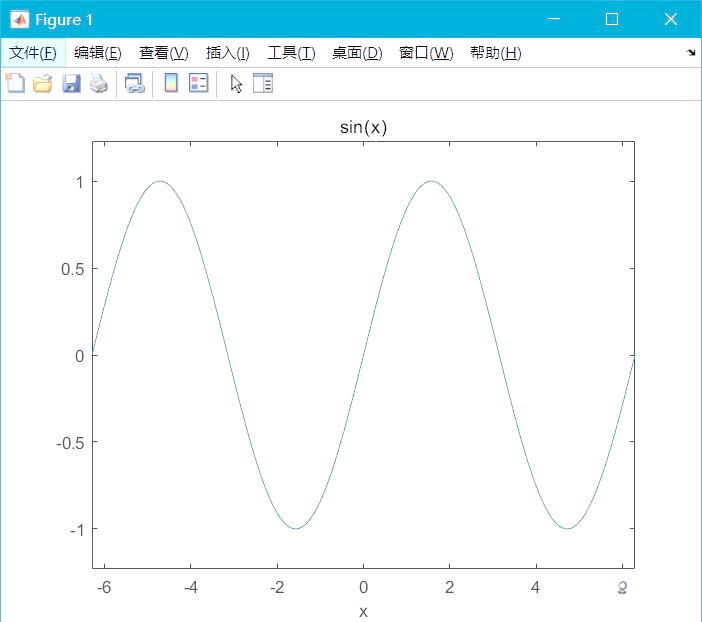702x622 pixels.
Task: Click the x-axis tick label -2
Action: [277, 587]
